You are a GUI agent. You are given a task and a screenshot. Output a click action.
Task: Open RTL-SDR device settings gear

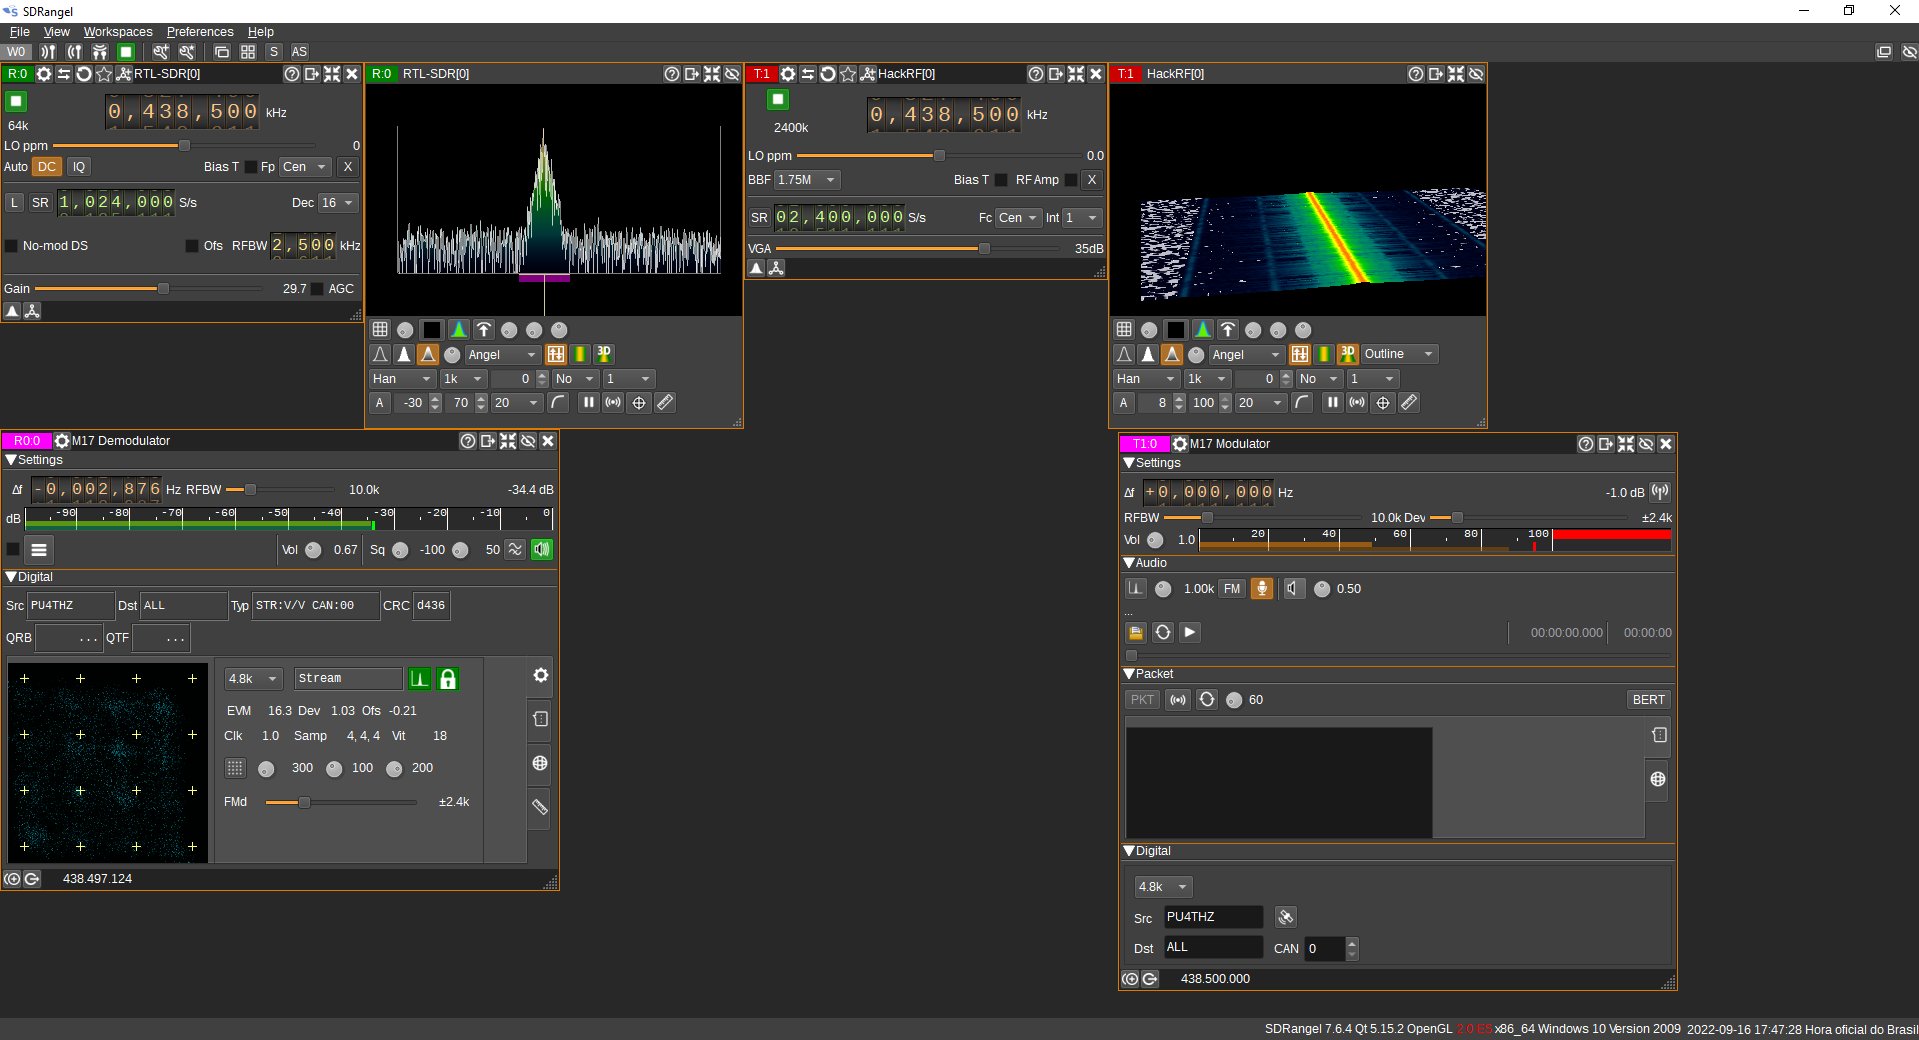pyautogui.click(x=44, y=74)
